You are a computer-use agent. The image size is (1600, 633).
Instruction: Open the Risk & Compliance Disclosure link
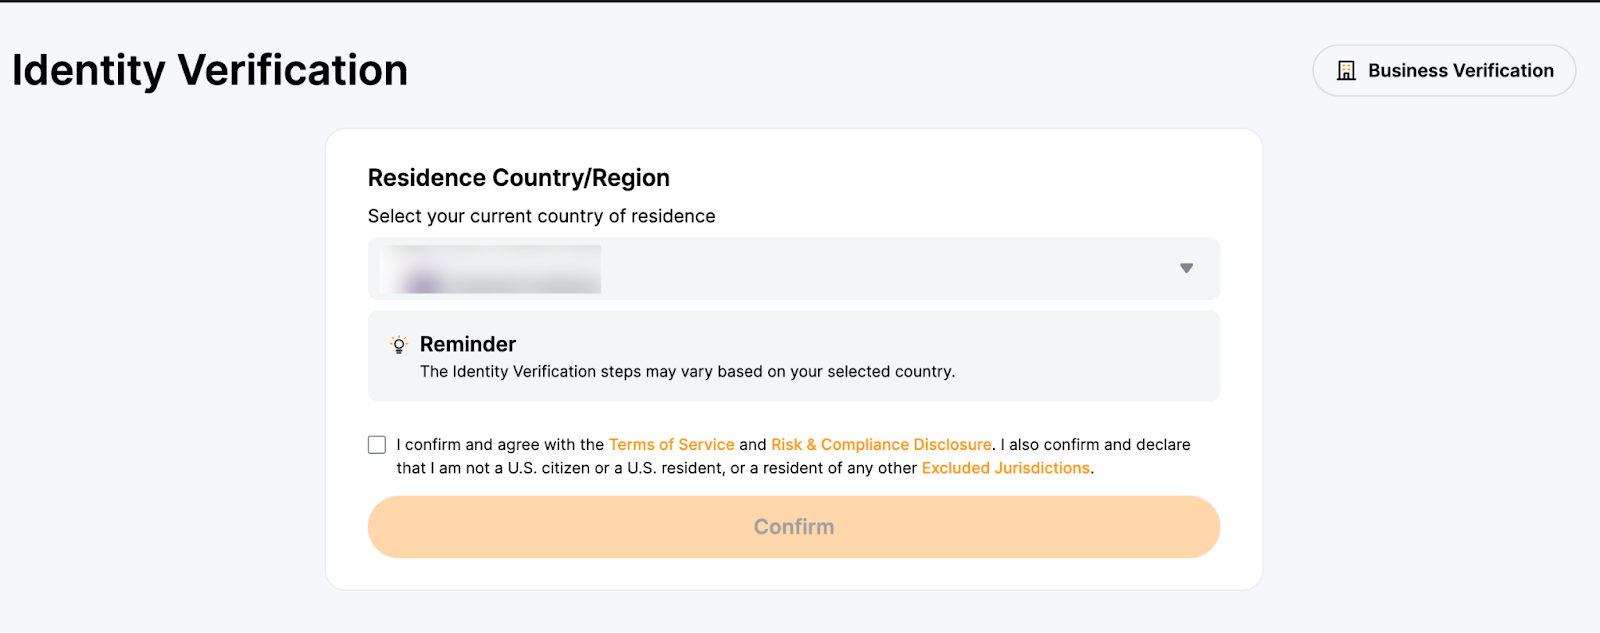coord(881,445)
